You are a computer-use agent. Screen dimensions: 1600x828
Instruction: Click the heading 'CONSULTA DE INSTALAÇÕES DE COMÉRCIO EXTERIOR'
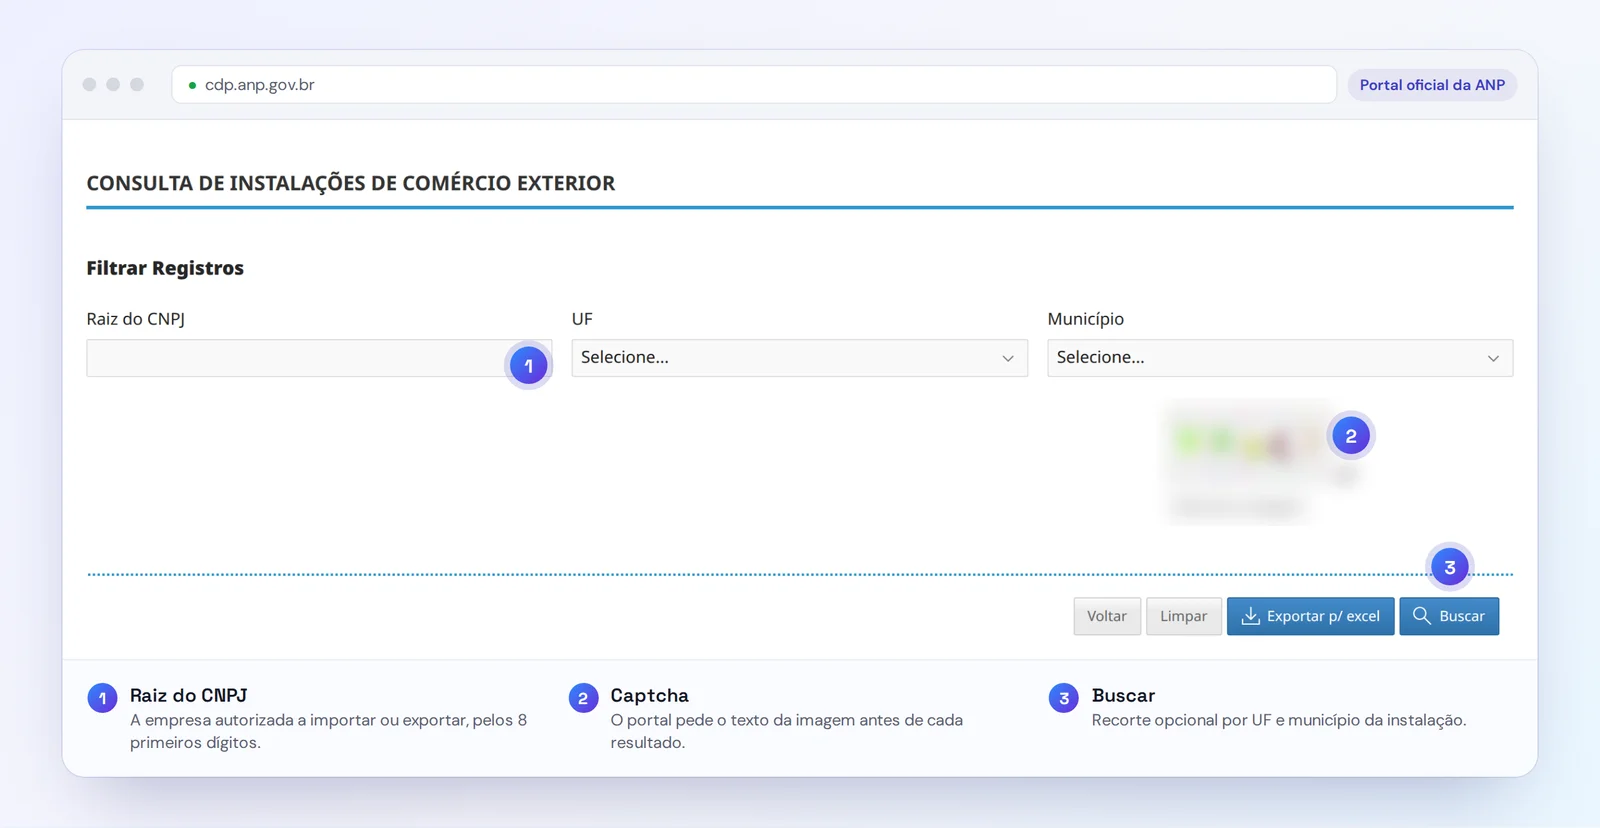point(351,183)
